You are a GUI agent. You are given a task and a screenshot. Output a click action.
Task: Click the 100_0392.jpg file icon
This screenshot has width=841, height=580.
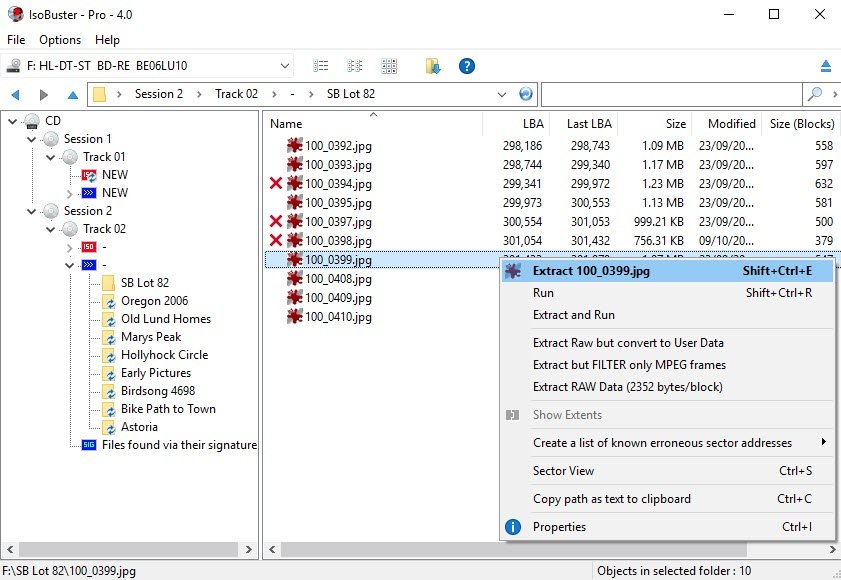tap(294, 145)
